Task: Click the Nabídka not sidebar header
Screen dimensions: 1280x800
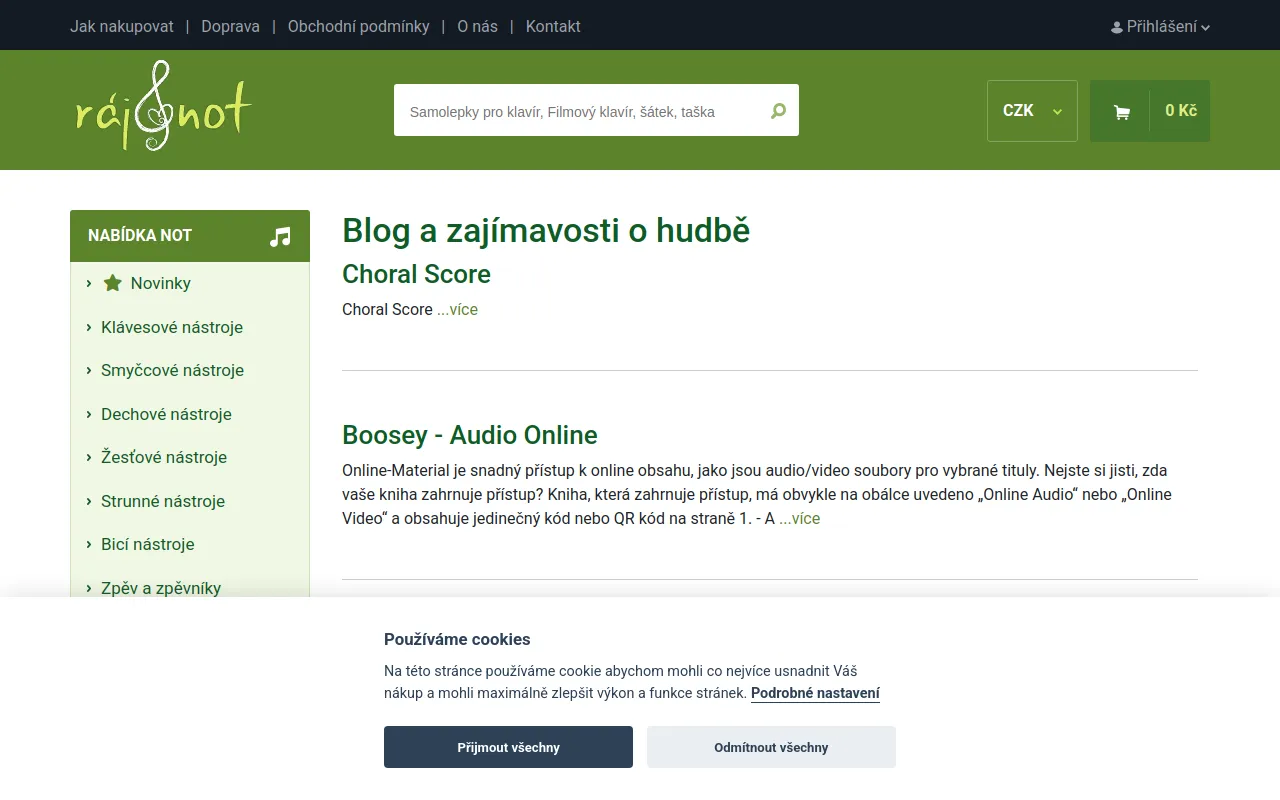Action: click(190, 236)
